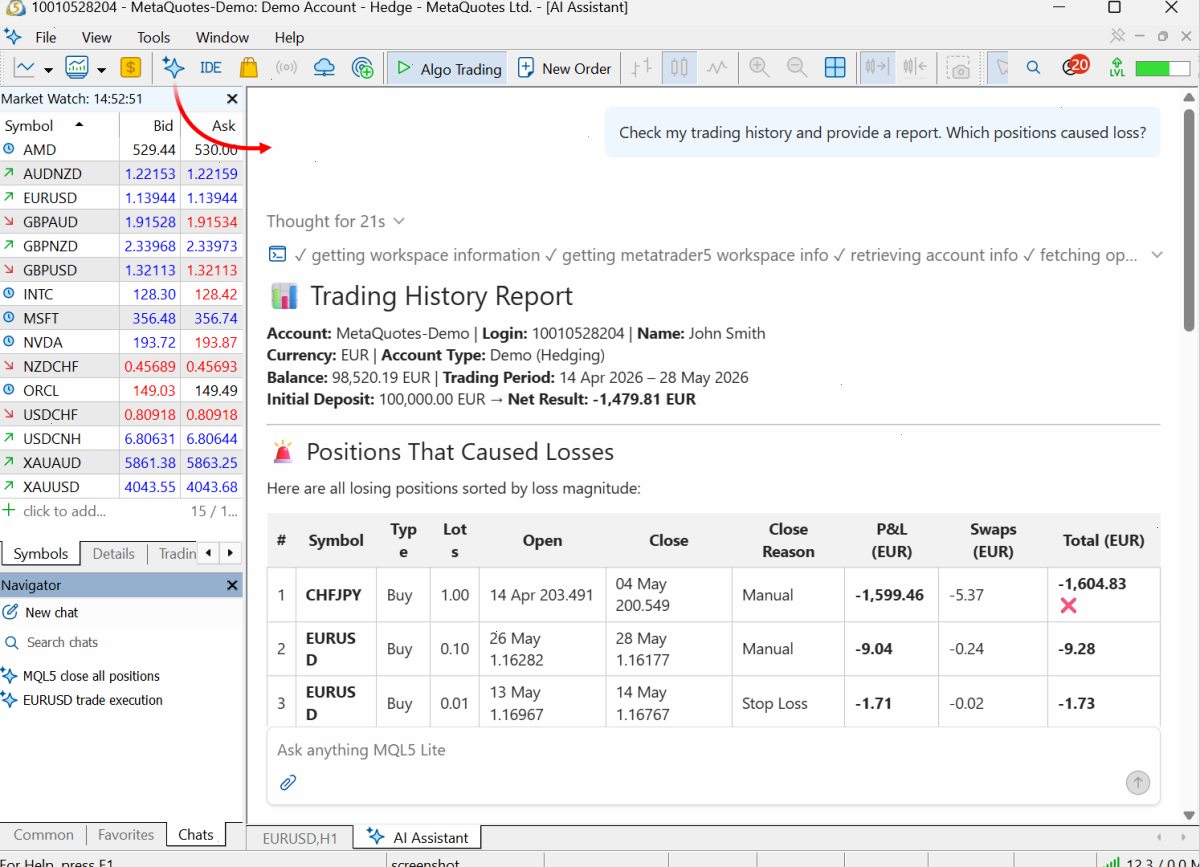Open the IDE MetaEditor toolbar button
Screen dimensions: 1200x867
click(x=211, y=68)
